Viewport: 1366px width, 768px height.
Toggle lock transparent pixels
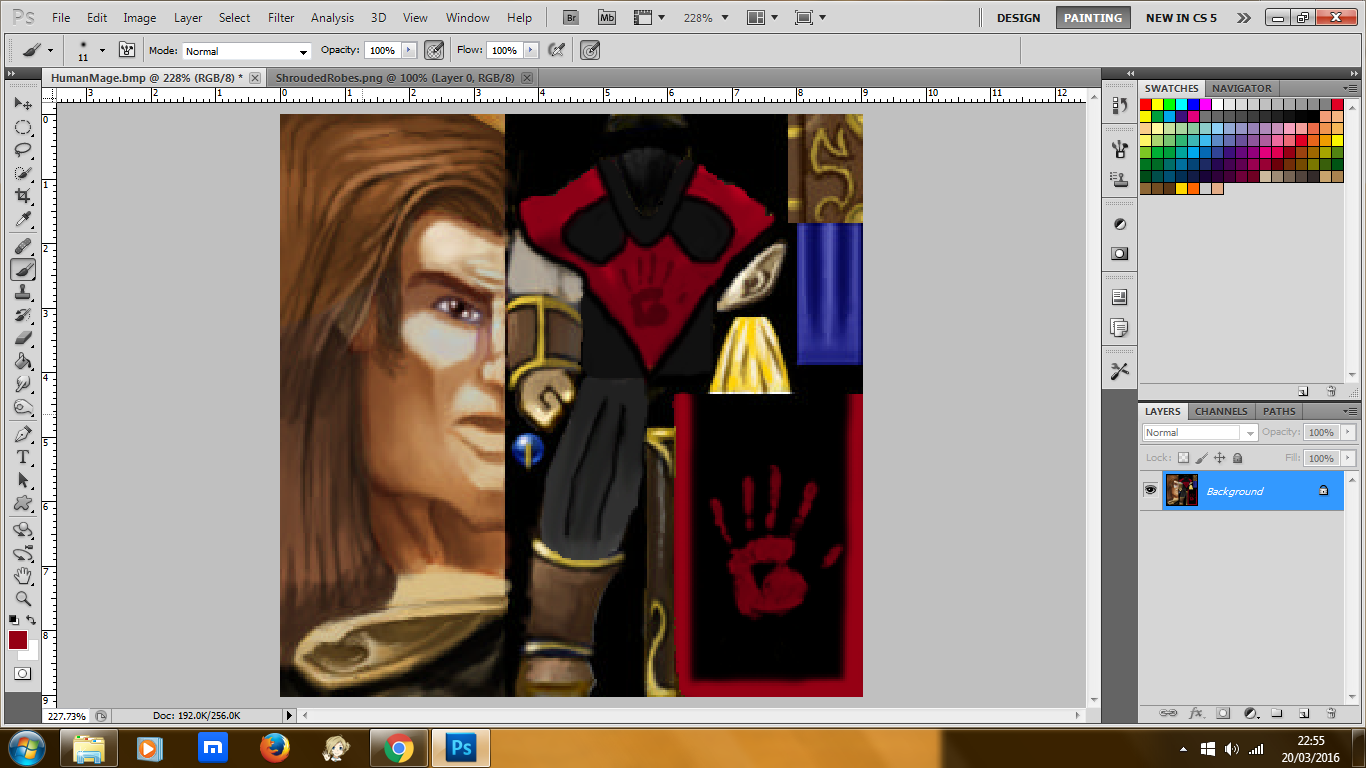pyautogui.click(x=1184, y=458)
